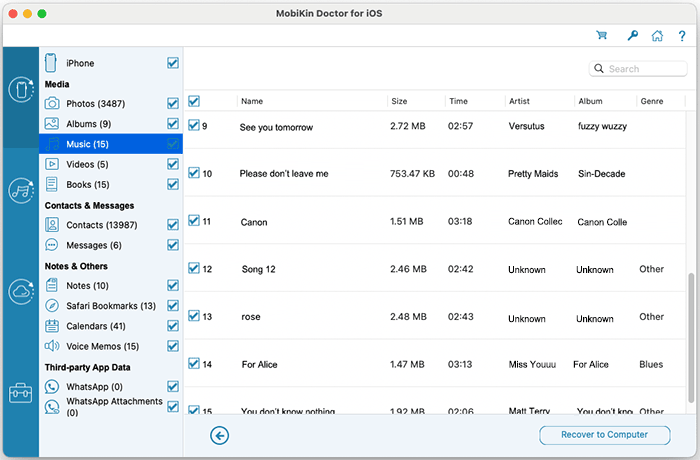Click Recover to Computer button
Viewport: 700px width, 460px height.
click(x=604, y=435)
